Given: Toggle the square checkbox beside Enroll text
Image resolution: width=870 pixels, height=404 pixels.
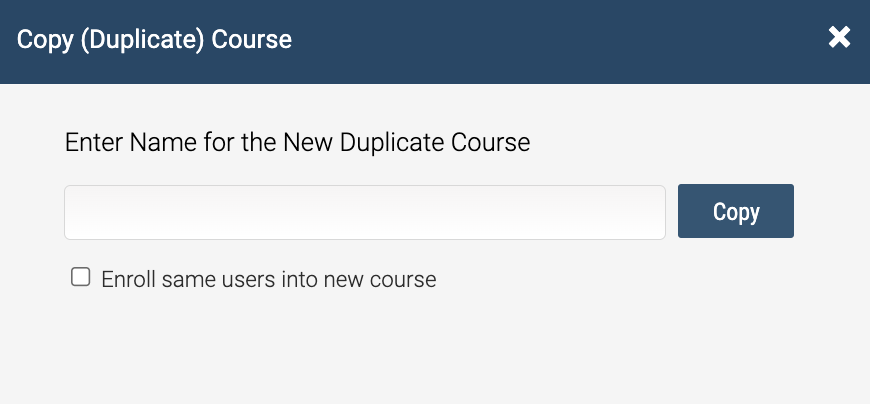Looking at the screenshot, I should point(80,277).
